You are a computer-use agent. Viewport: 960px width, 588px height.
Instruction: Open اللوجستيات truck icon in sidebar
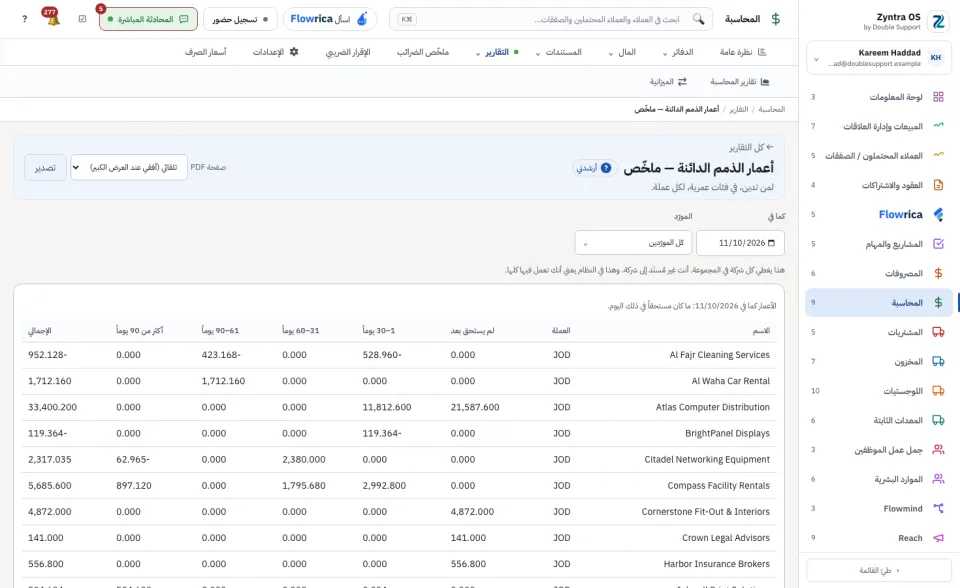[938, 391]
